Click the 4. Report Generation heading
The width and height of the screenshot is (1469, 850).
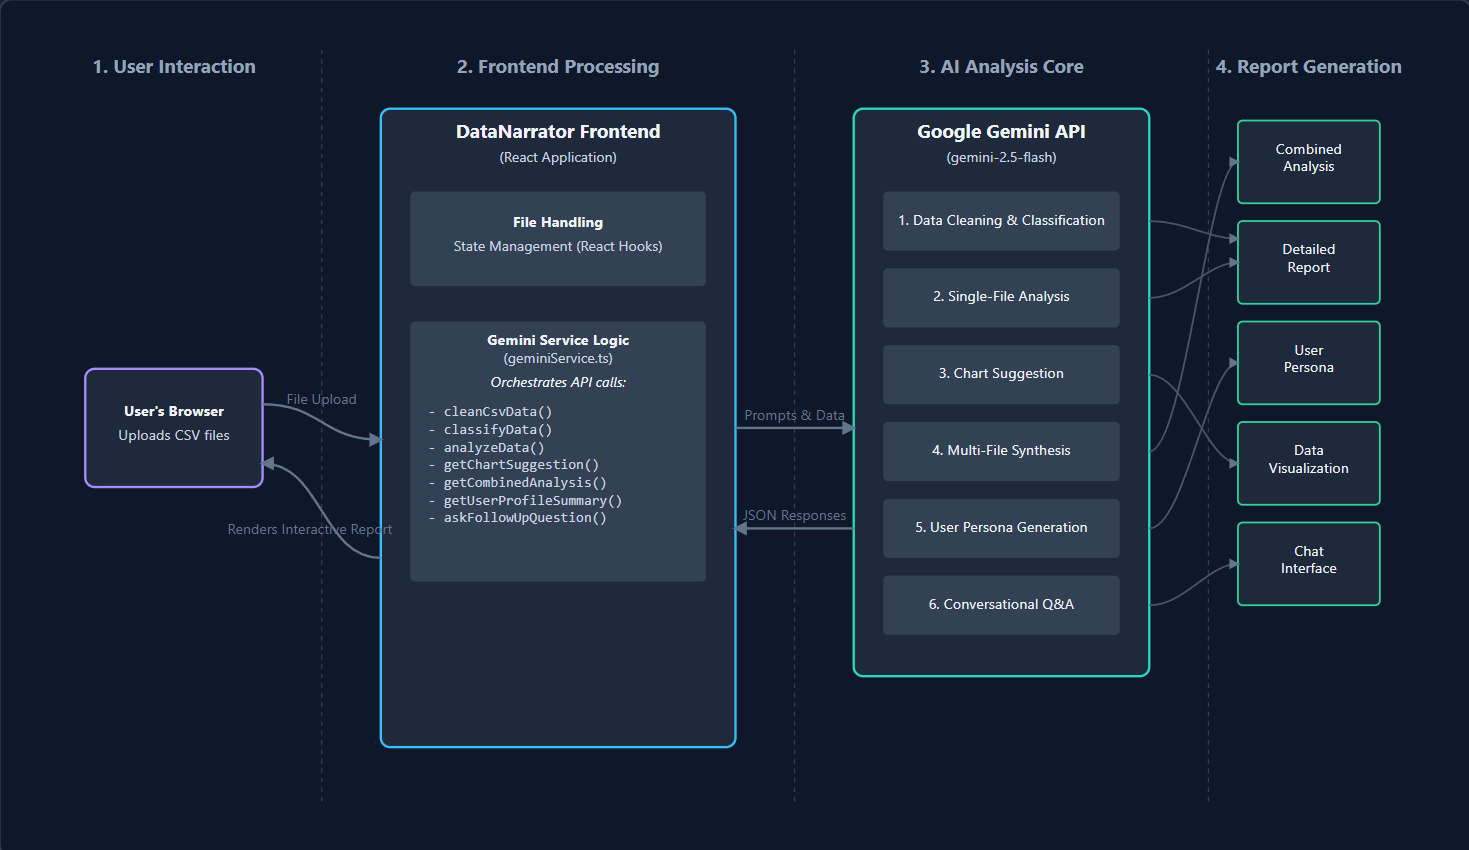(x=1309, y=67)
